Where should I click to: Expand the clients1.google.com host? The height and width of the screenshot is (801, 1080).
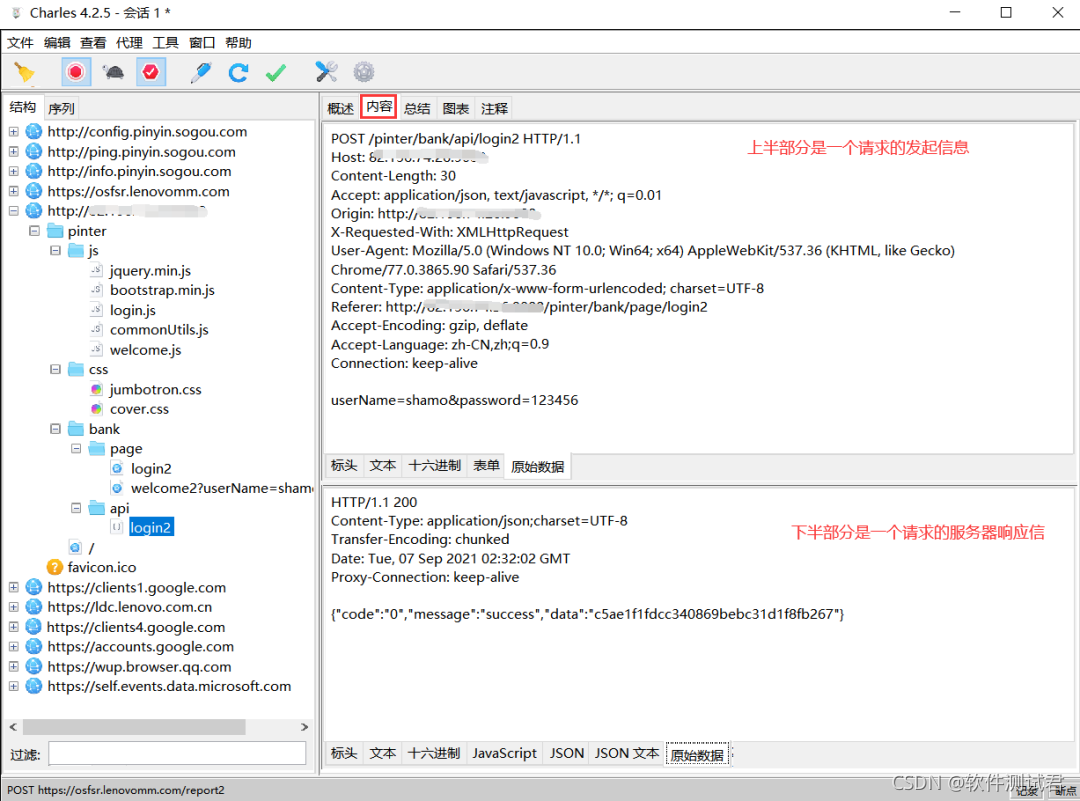tap(14, 587)
